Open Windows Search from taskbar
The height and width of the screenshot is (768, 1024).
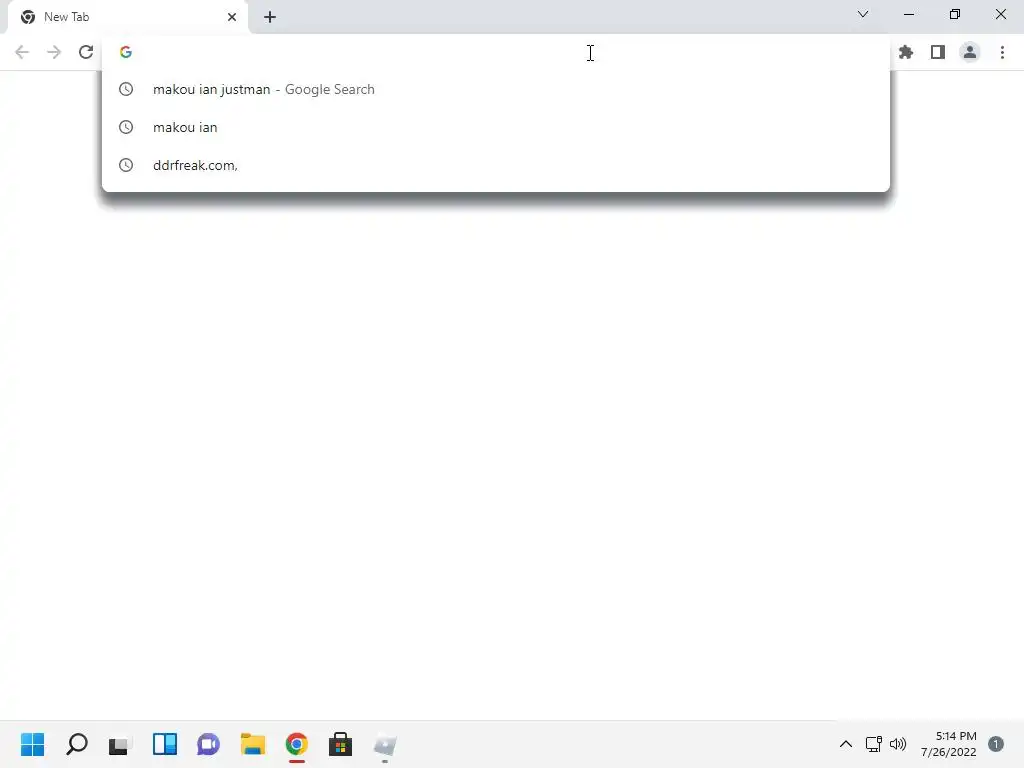tap(77, 744)
